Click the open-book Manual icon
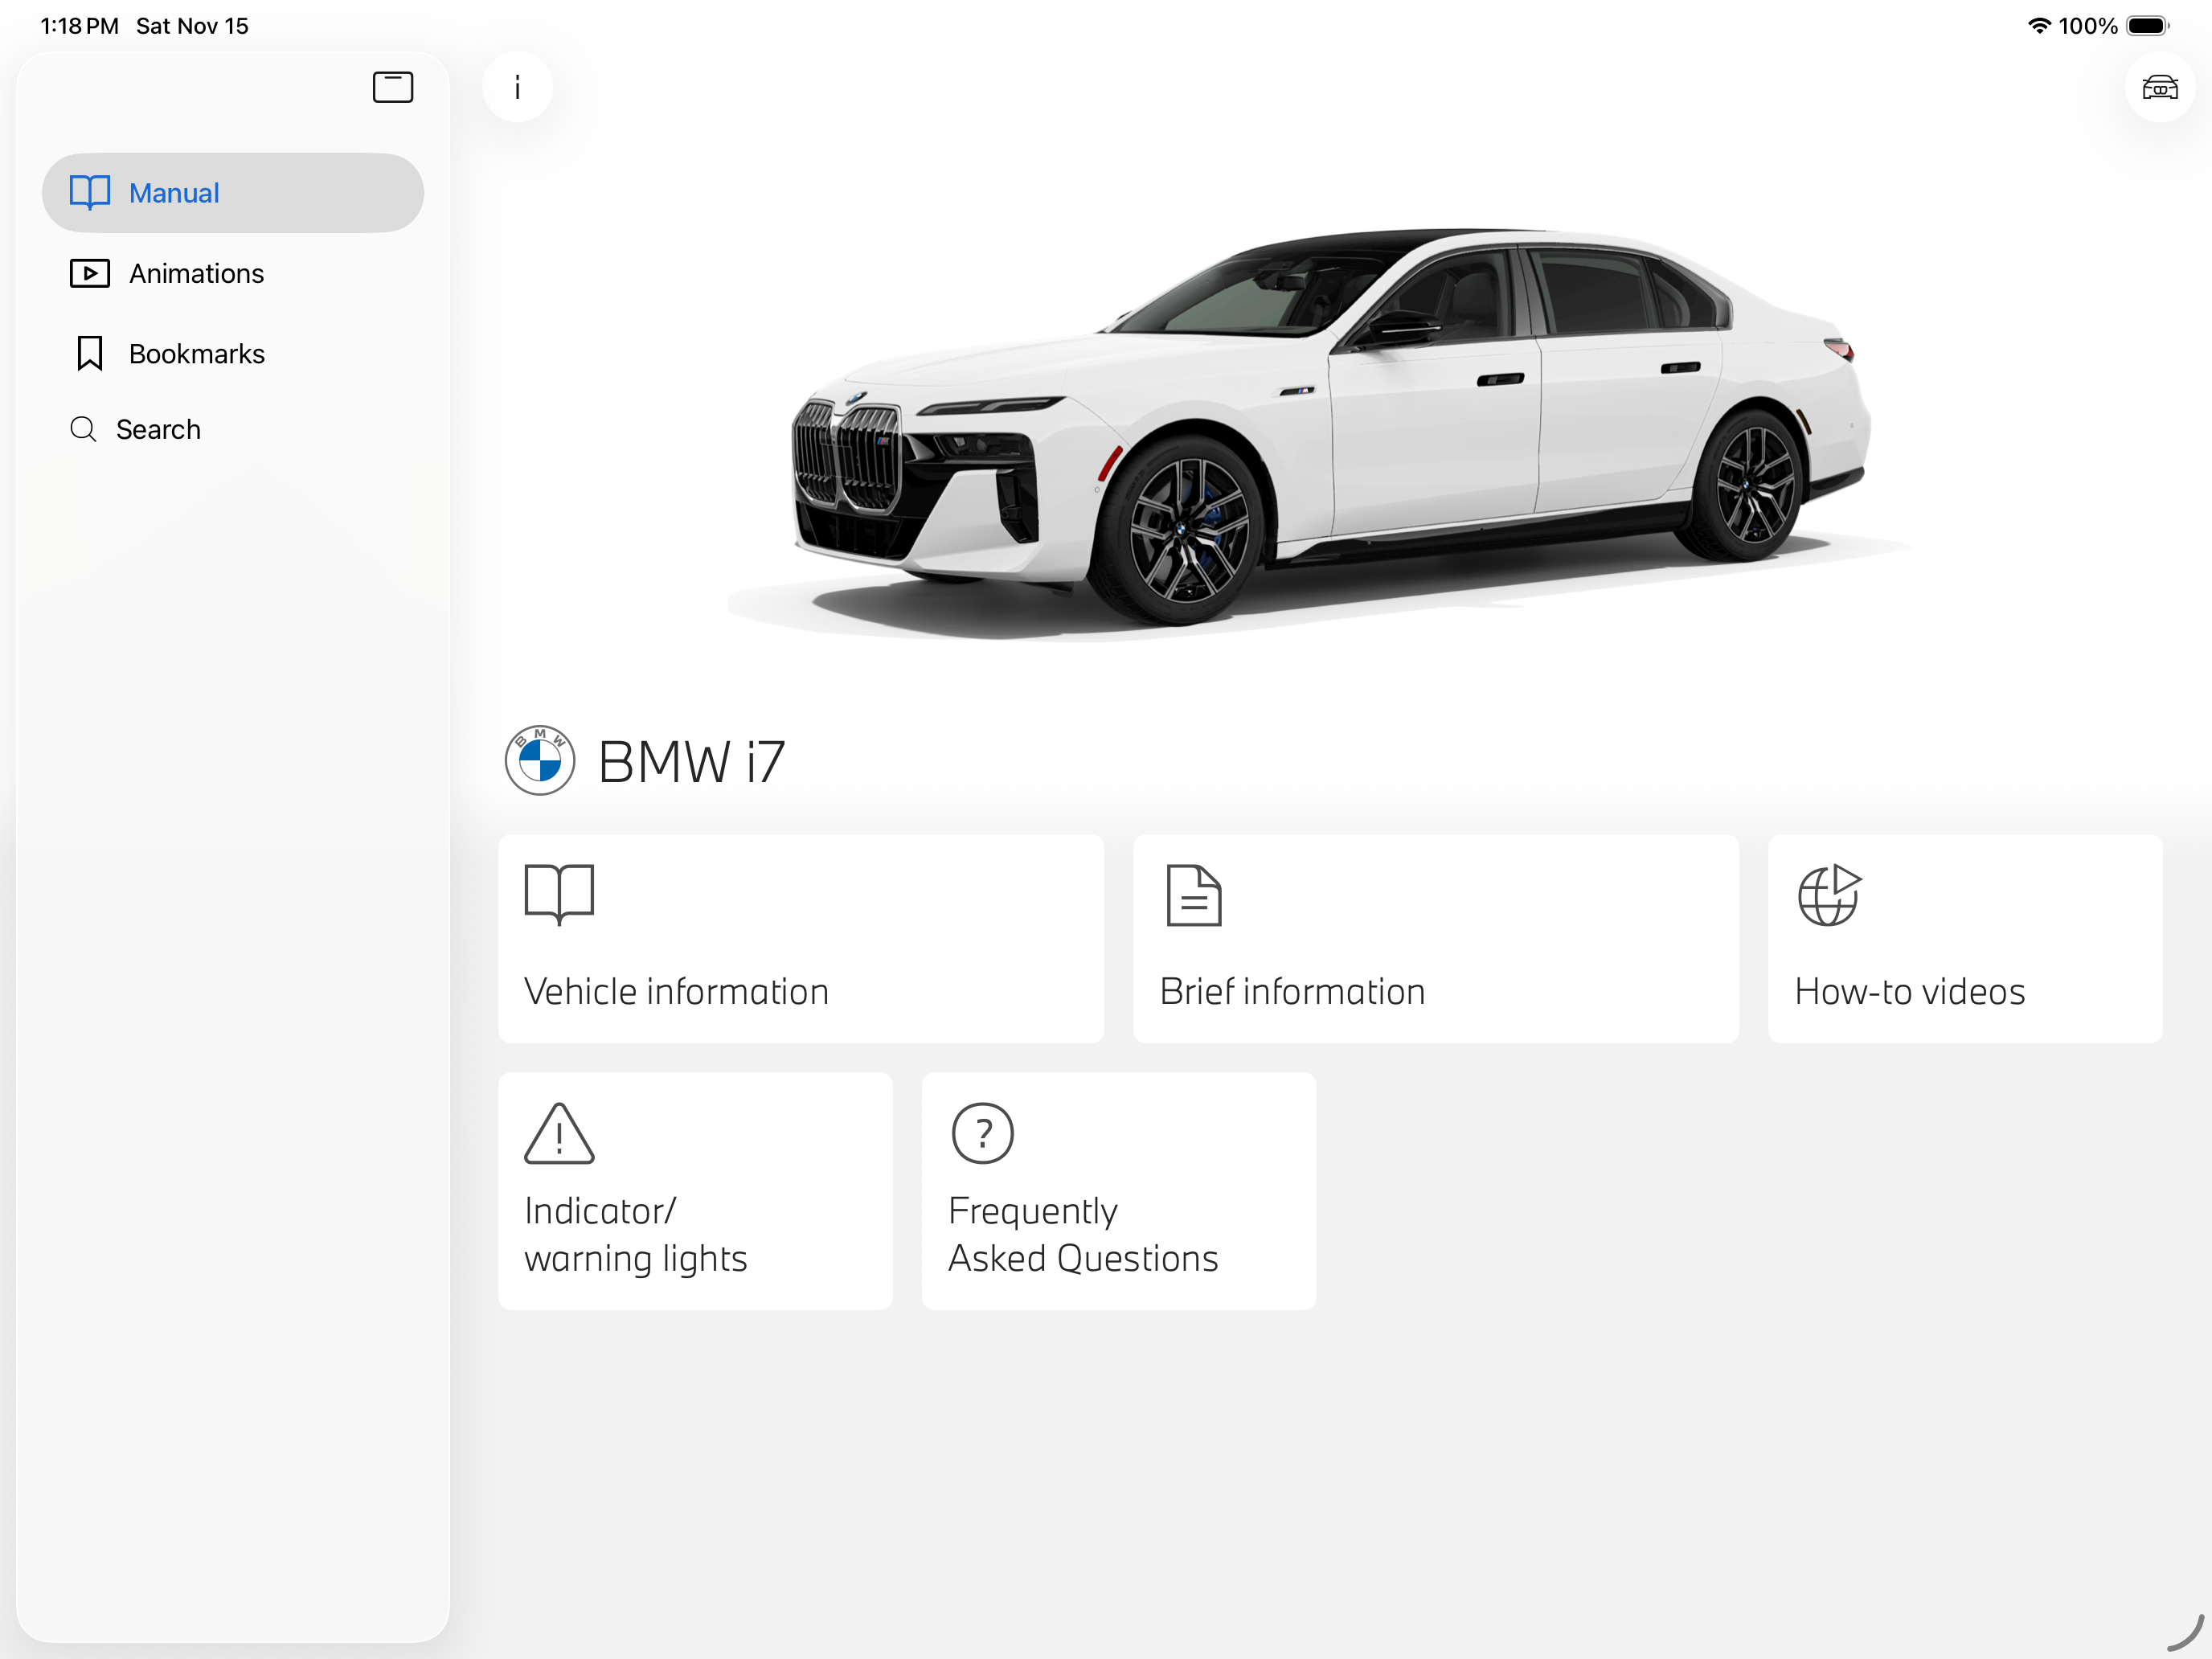 click(x=89, y=192)
